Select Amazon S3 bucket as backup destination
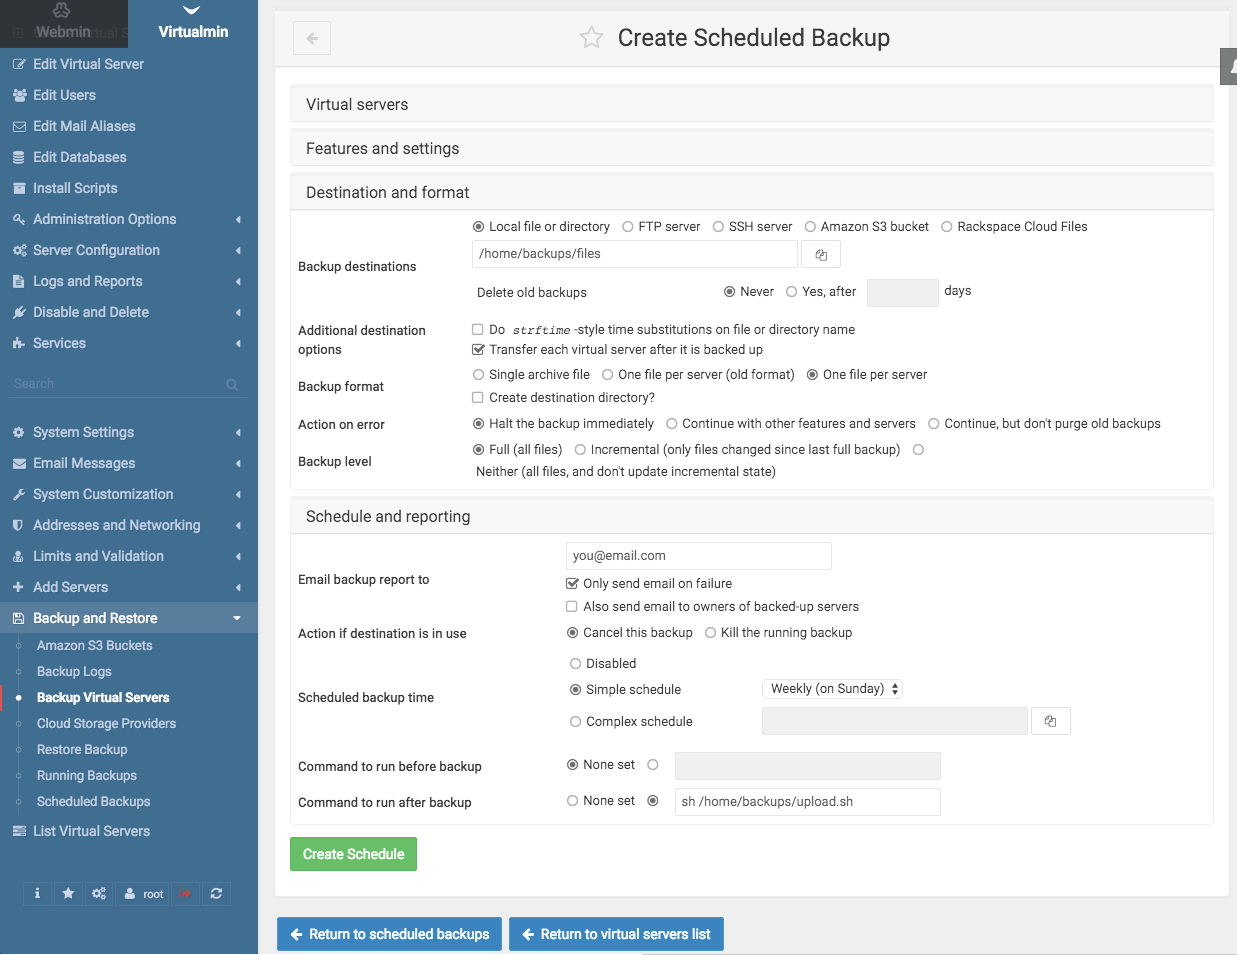1237x955 pixels. coord(813,226)
